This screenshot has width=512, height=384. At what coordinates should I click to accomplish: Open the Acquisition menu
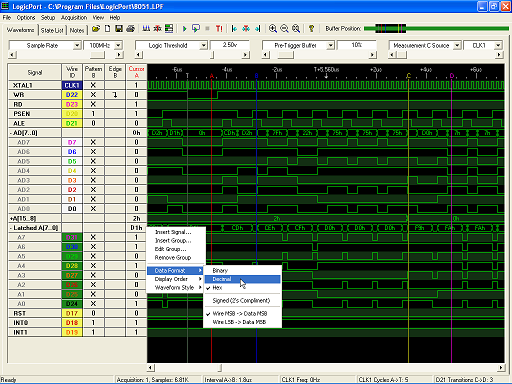pos(74,17)
